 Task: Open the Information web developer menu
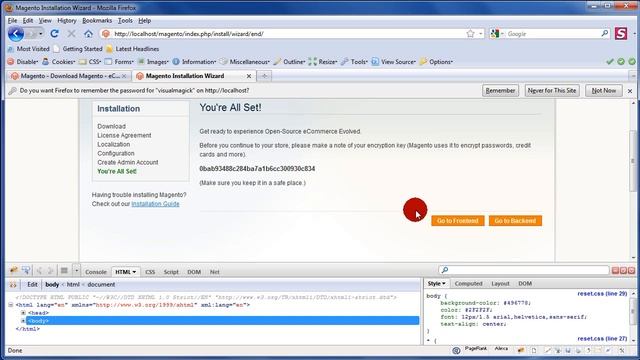pyautogui.click(x=194, y=62)
